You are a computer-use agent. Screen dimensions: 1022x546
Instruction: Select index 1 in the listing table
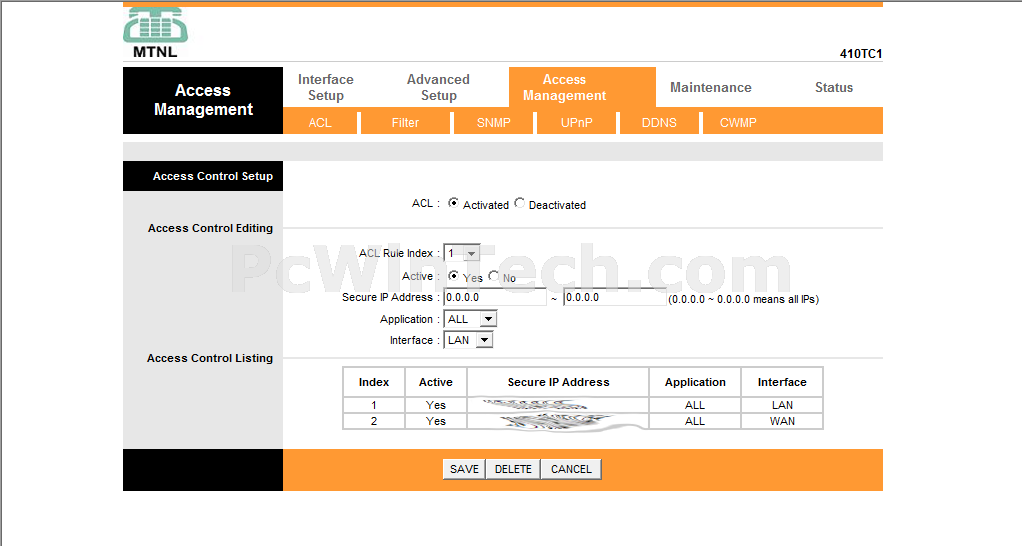[x=373, y=405]
